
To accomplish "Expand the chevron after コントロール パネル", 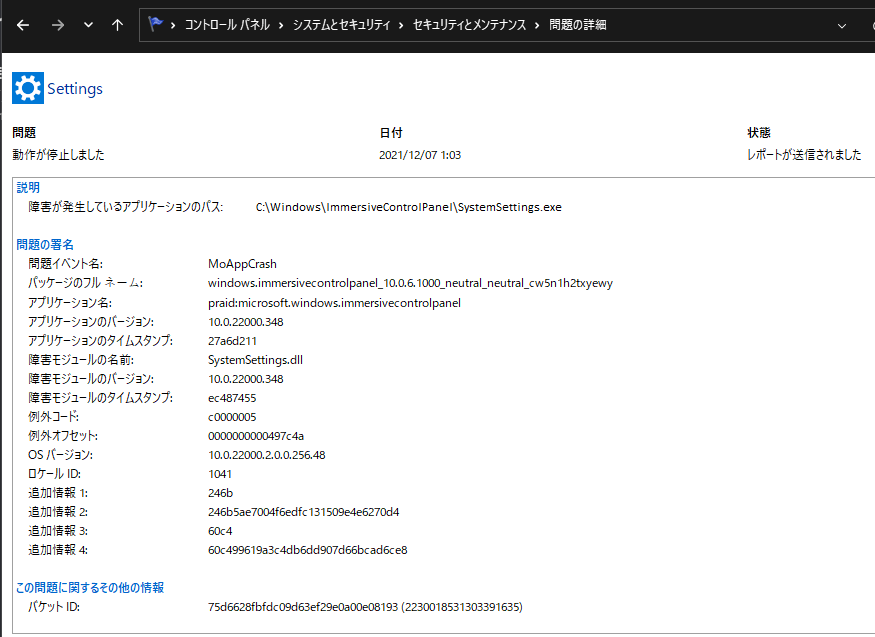I will pos(281,25).
